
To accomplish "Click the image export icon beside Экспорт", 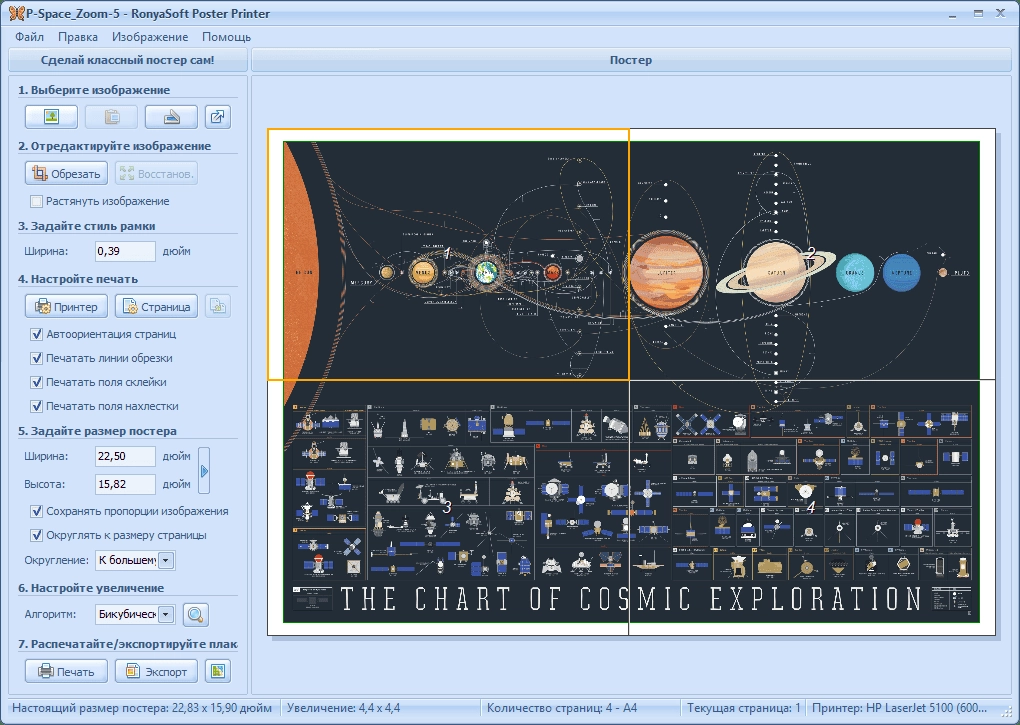I will point(218,671).
